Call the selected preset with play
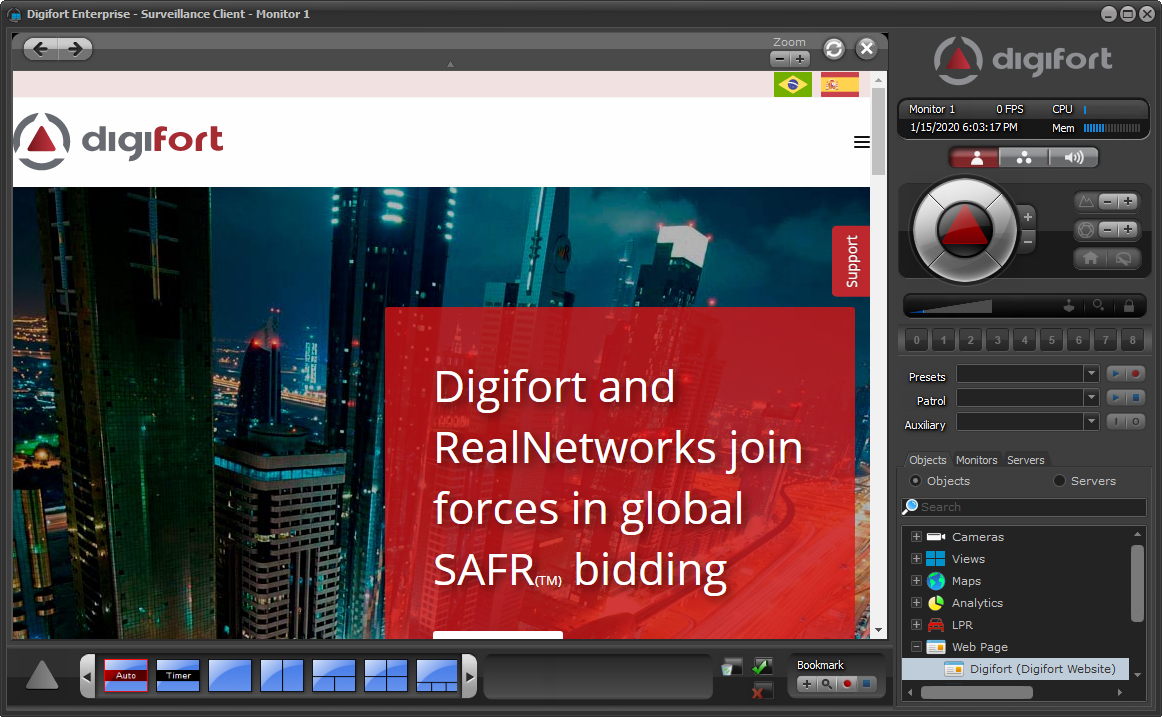 point(1116,374)
